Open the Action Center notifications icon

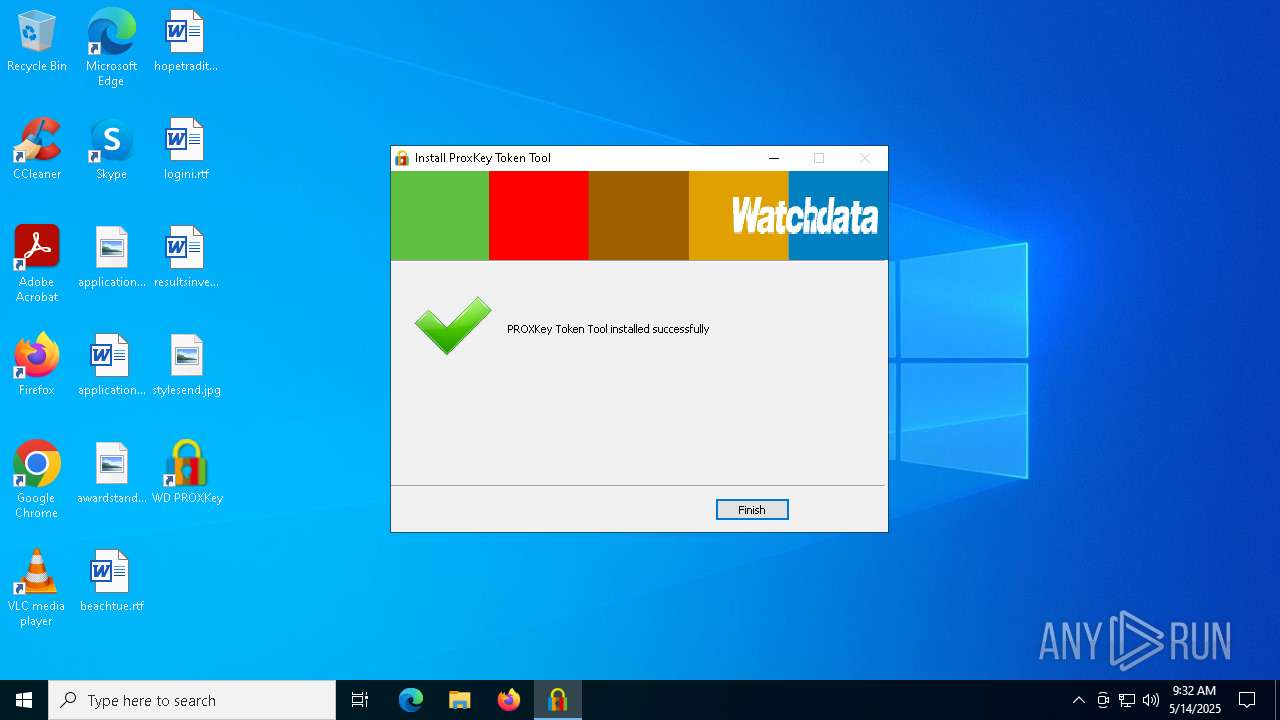coord(1247,700)
